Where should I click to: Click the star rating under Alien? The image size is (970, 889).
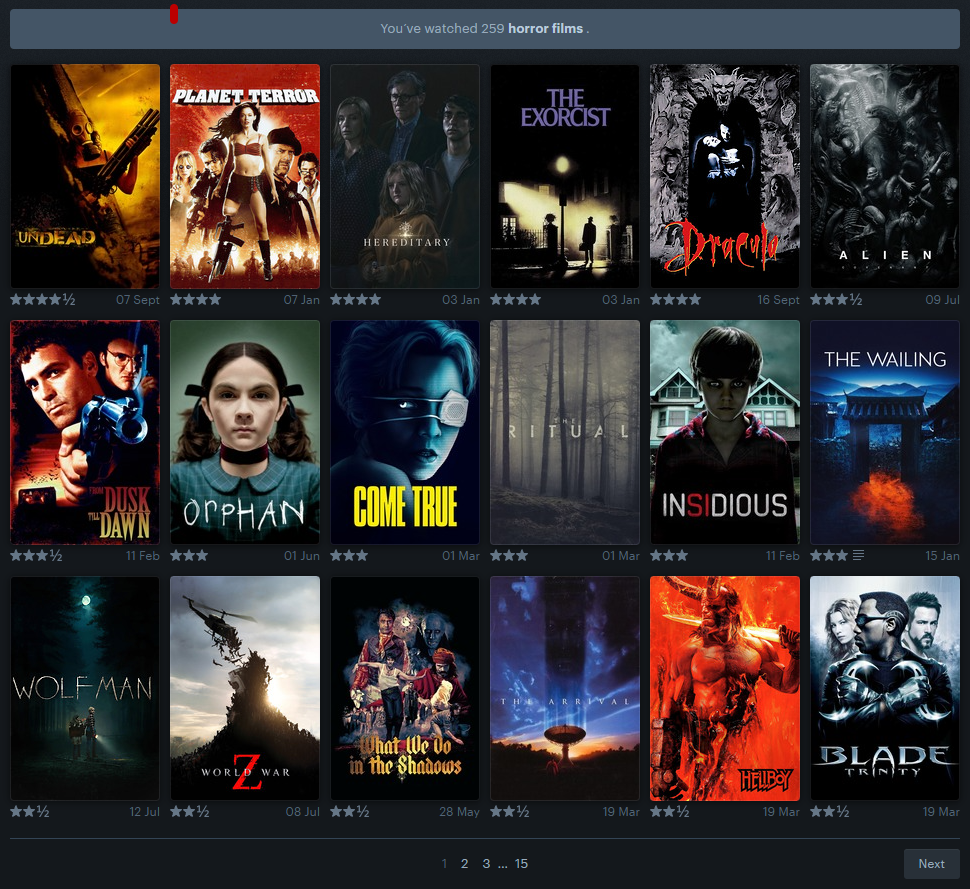836,299
